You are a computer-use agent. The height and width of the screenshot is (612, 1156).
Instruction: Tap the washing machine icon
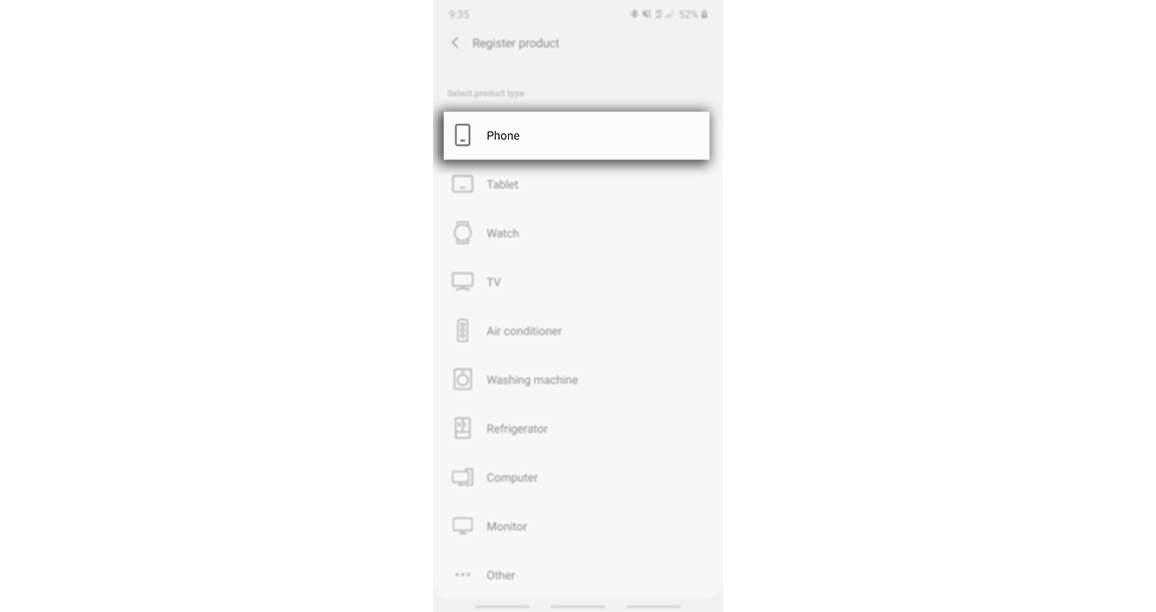(x=462, y=380)
